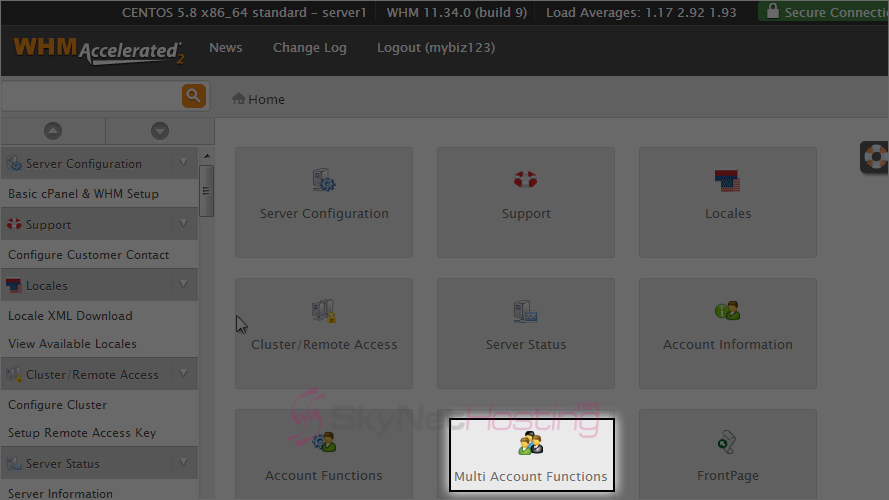The width and height of the screenshot is (889, 500).
Task: Click Logout (mybiz123)
Action: pos(436,48)
